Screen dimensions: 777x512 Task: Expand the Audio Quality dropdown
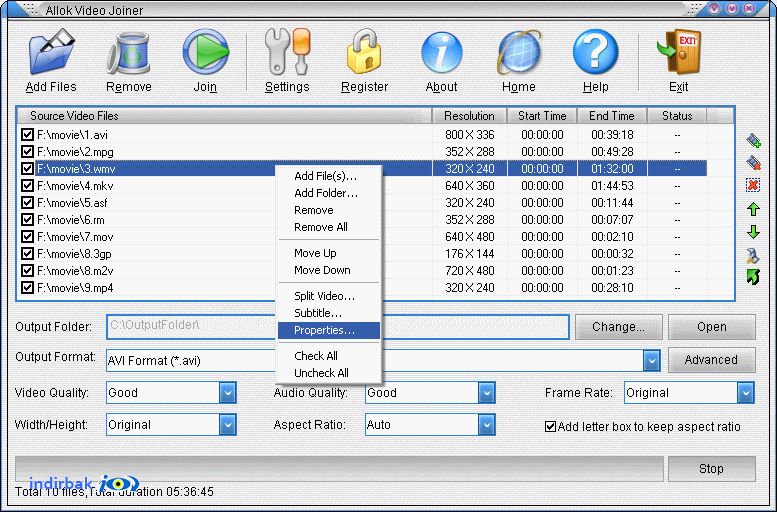coord(487,393)
